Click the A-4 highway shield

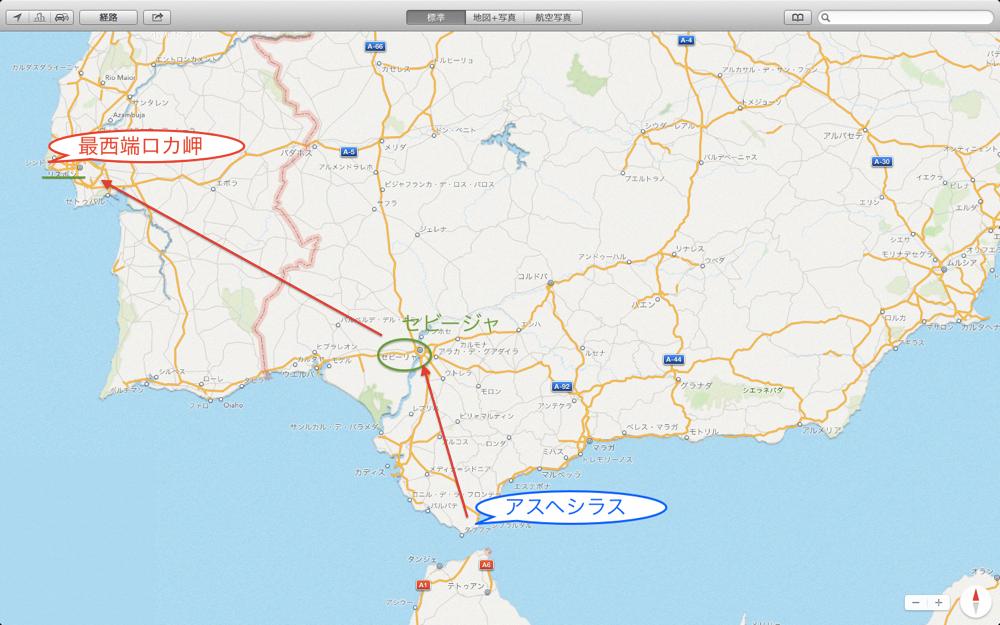[686, 40]
